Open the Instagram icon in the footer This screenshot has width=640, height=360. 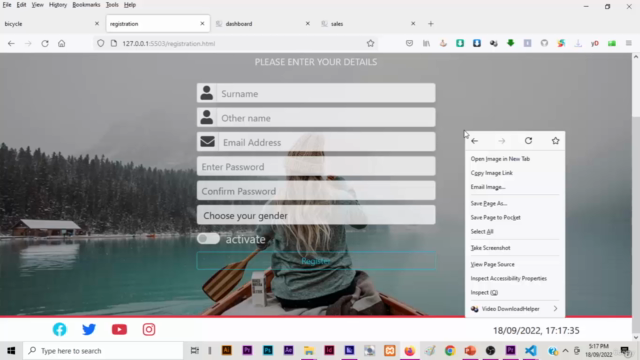click(149, 329)
